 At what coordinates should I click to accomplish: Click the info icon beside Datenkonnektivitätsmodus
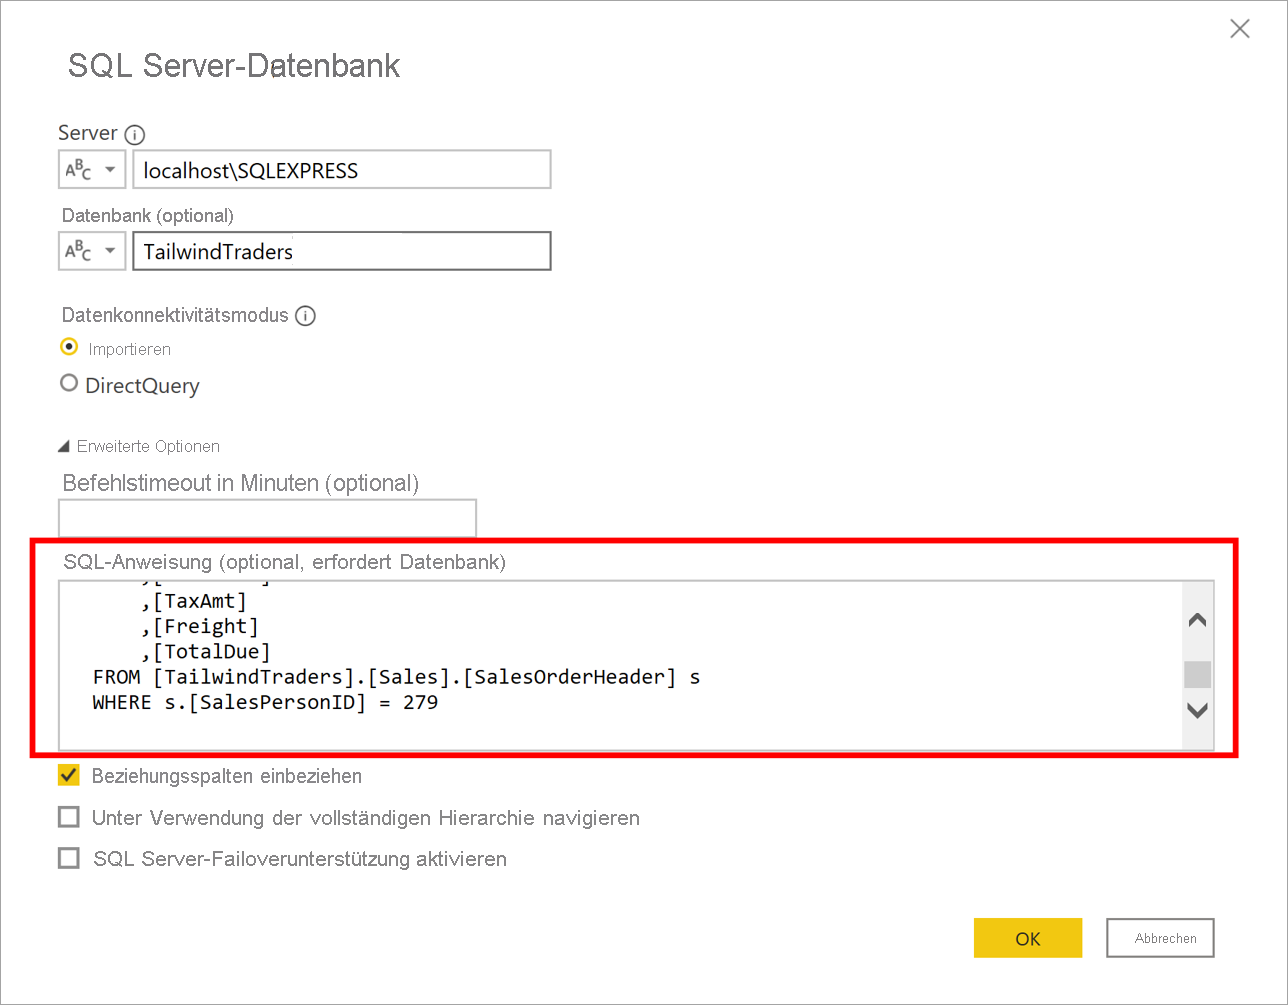306,316
